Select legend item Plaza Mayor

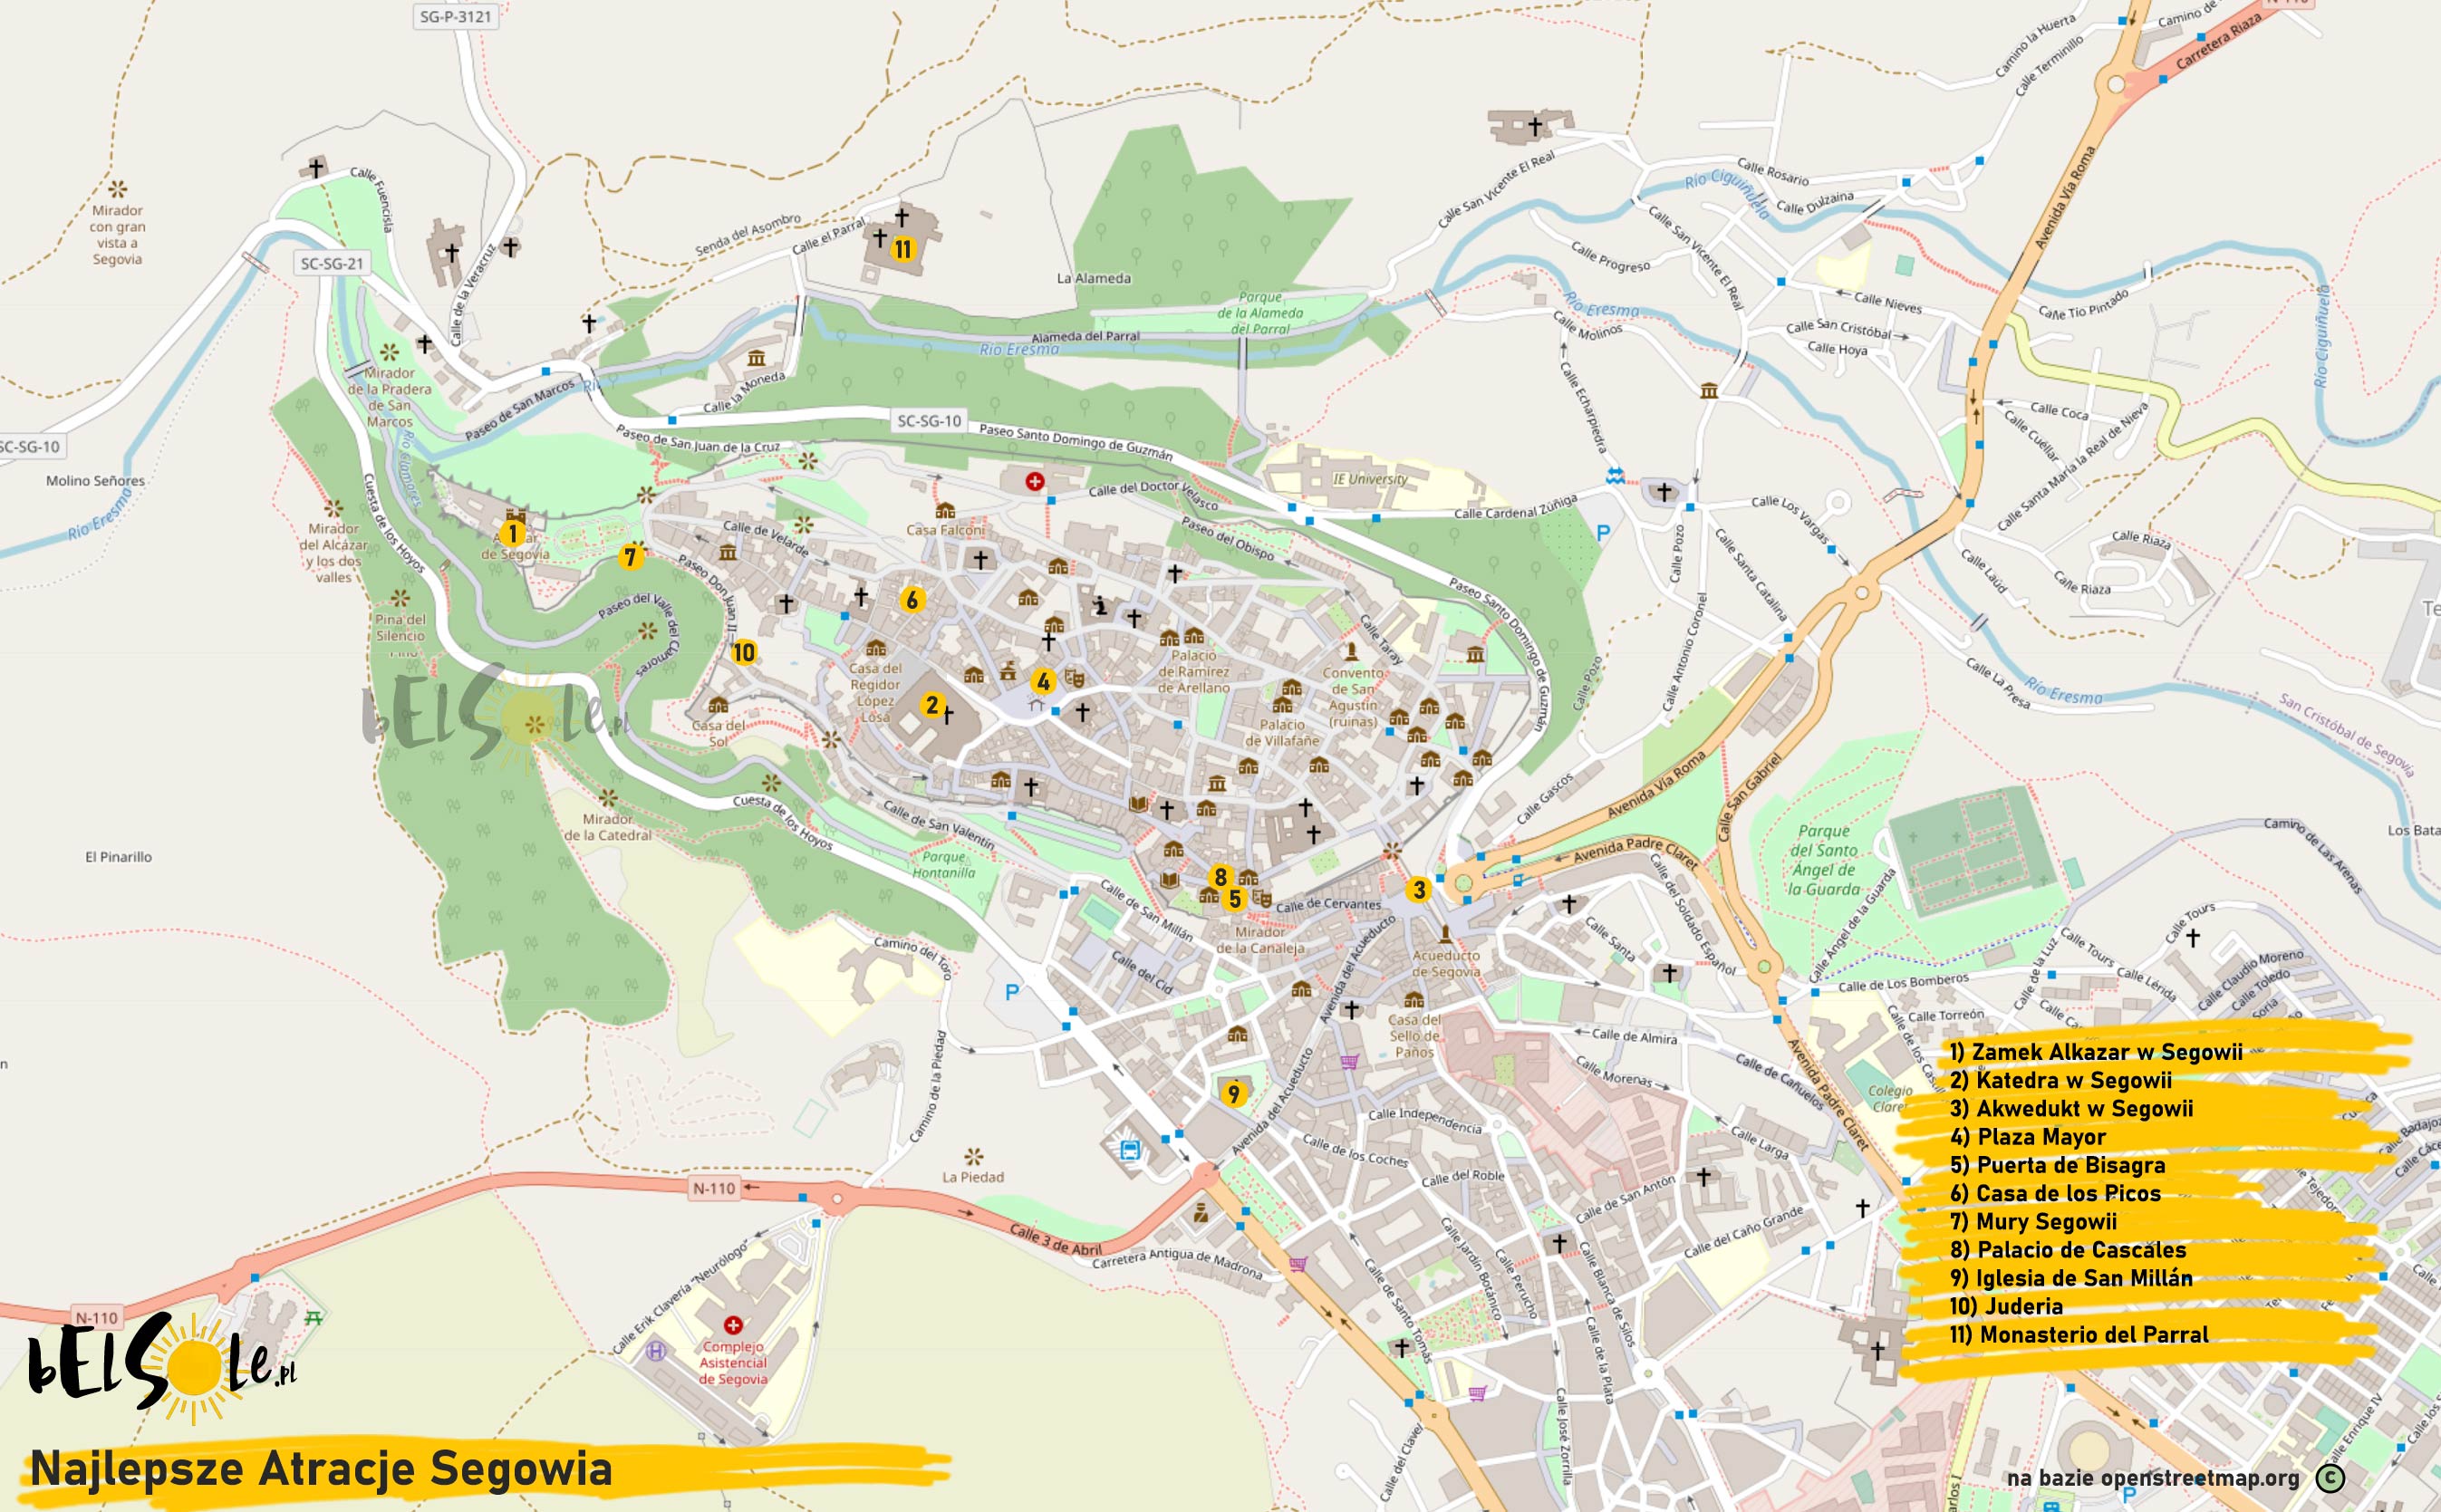(2027, 1137)
